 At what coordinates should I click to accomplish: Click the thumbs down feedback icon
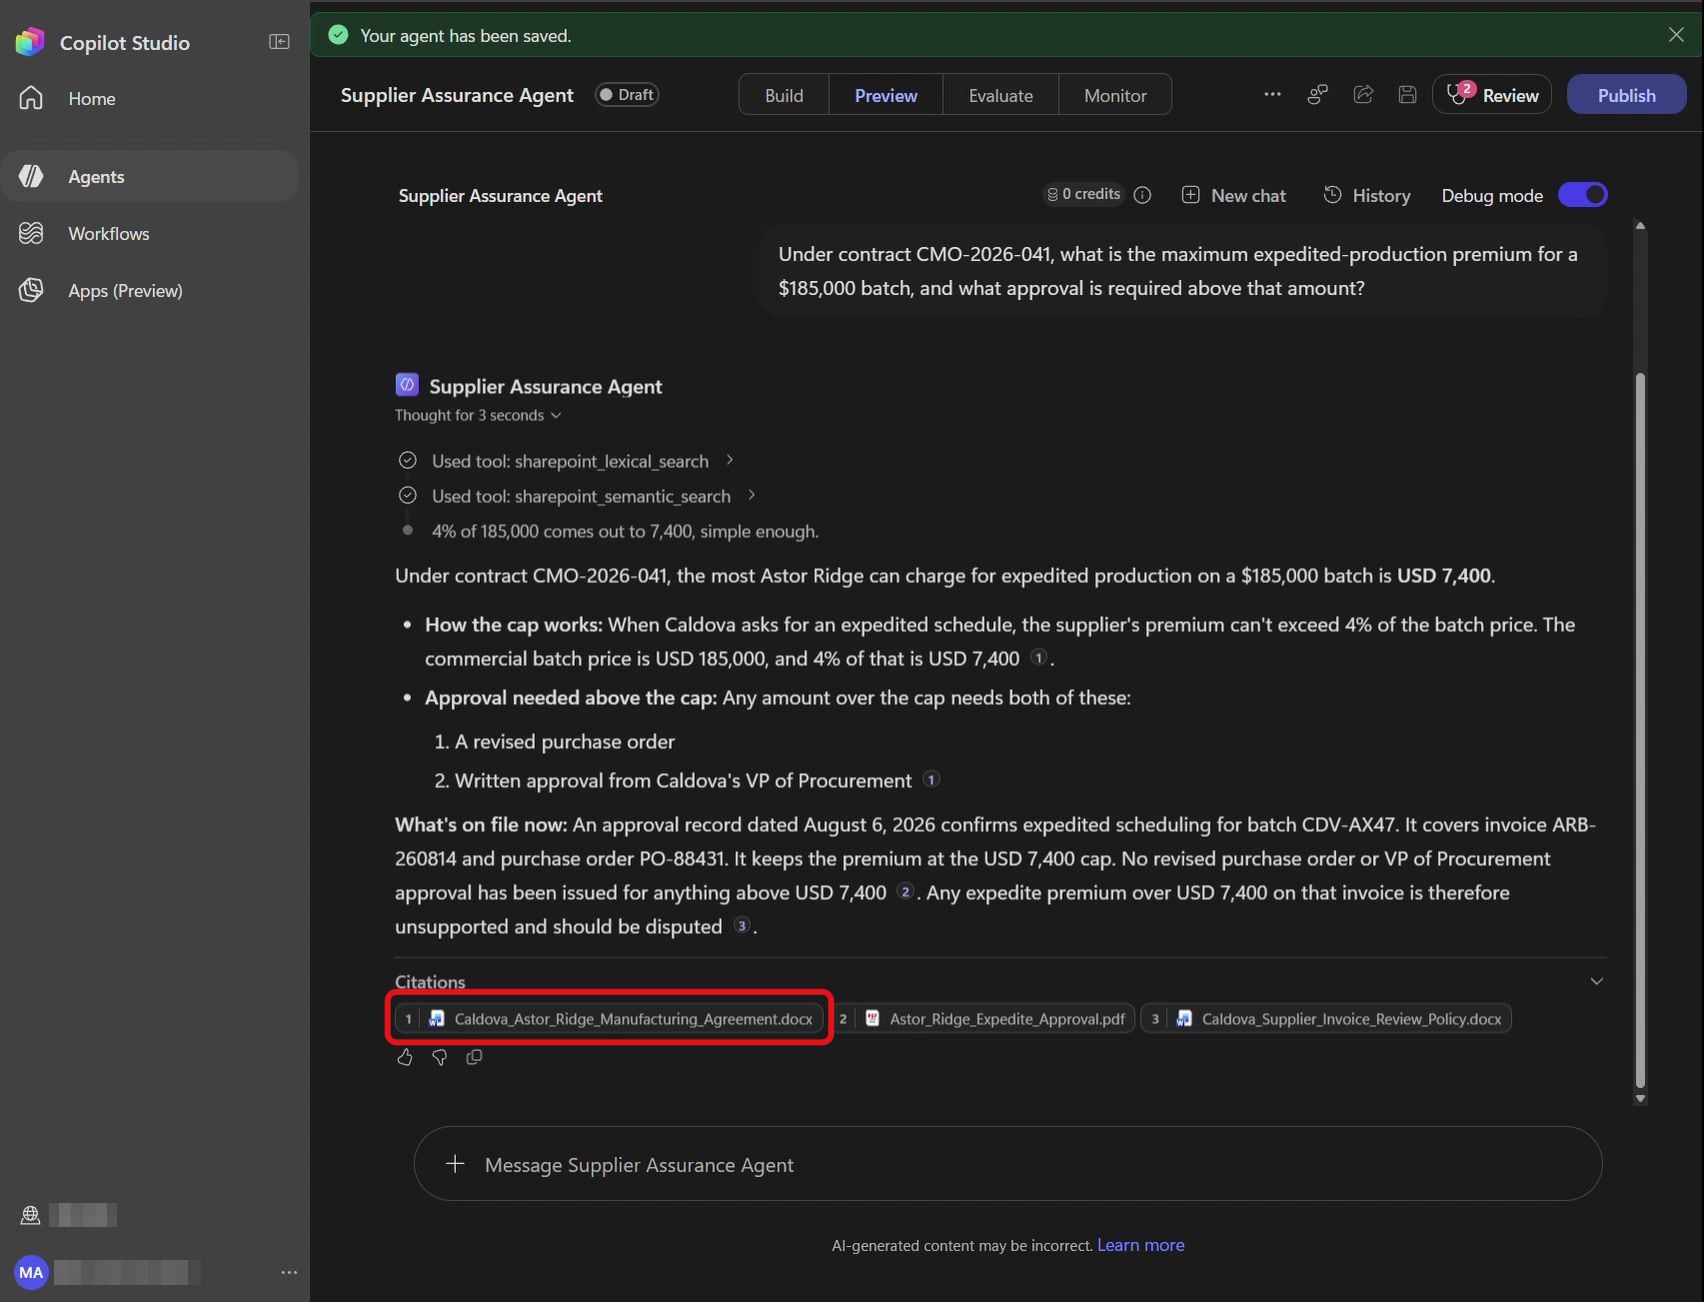[439, 1057]
